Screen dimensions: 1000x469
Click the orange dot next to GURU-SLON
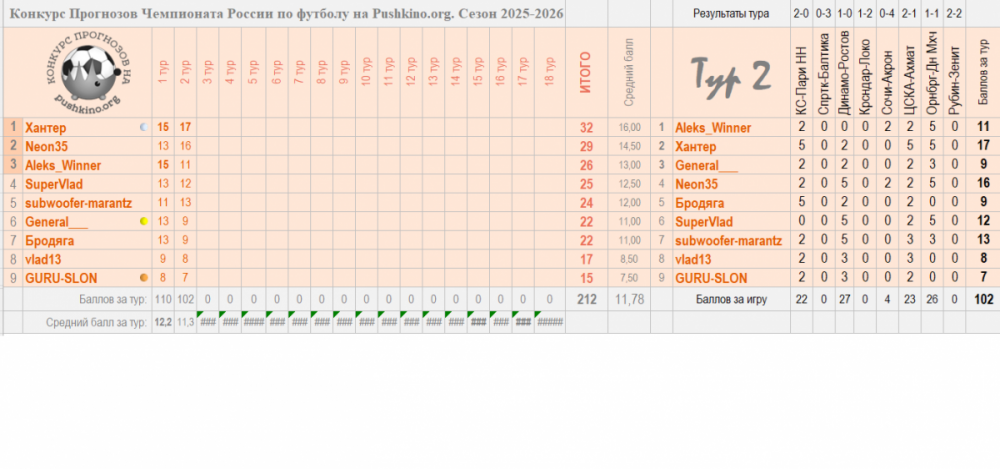coord(143,278)
